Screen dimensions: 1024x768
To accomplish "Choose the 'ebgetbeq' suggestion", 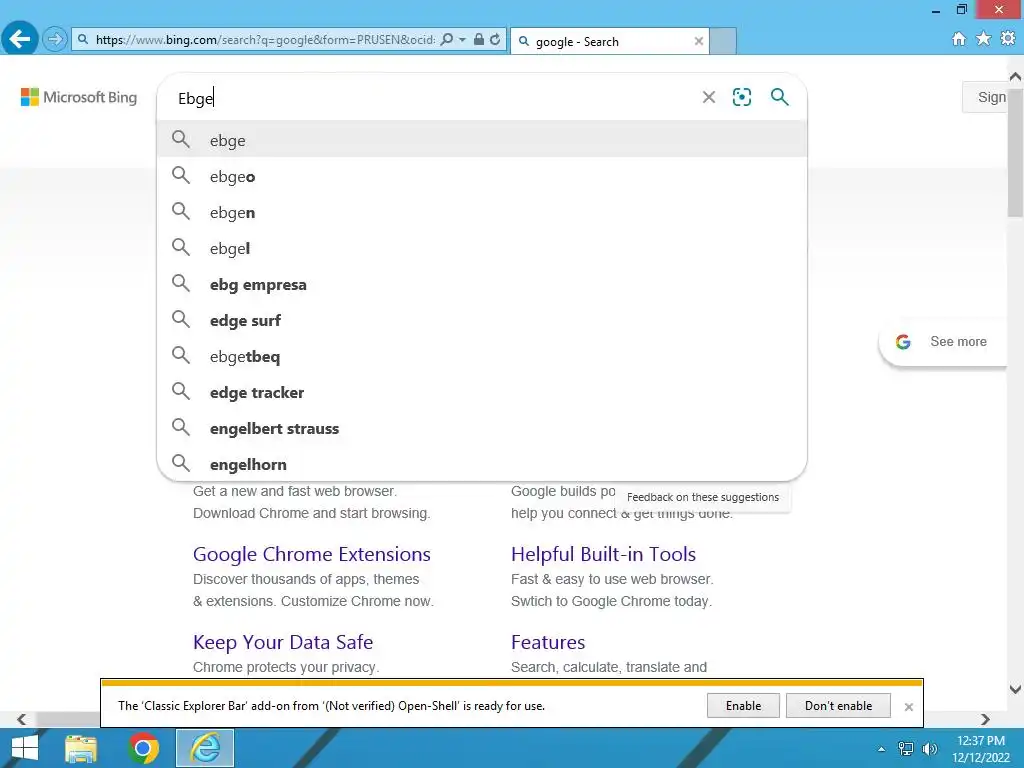I will (x=482, y=356).
